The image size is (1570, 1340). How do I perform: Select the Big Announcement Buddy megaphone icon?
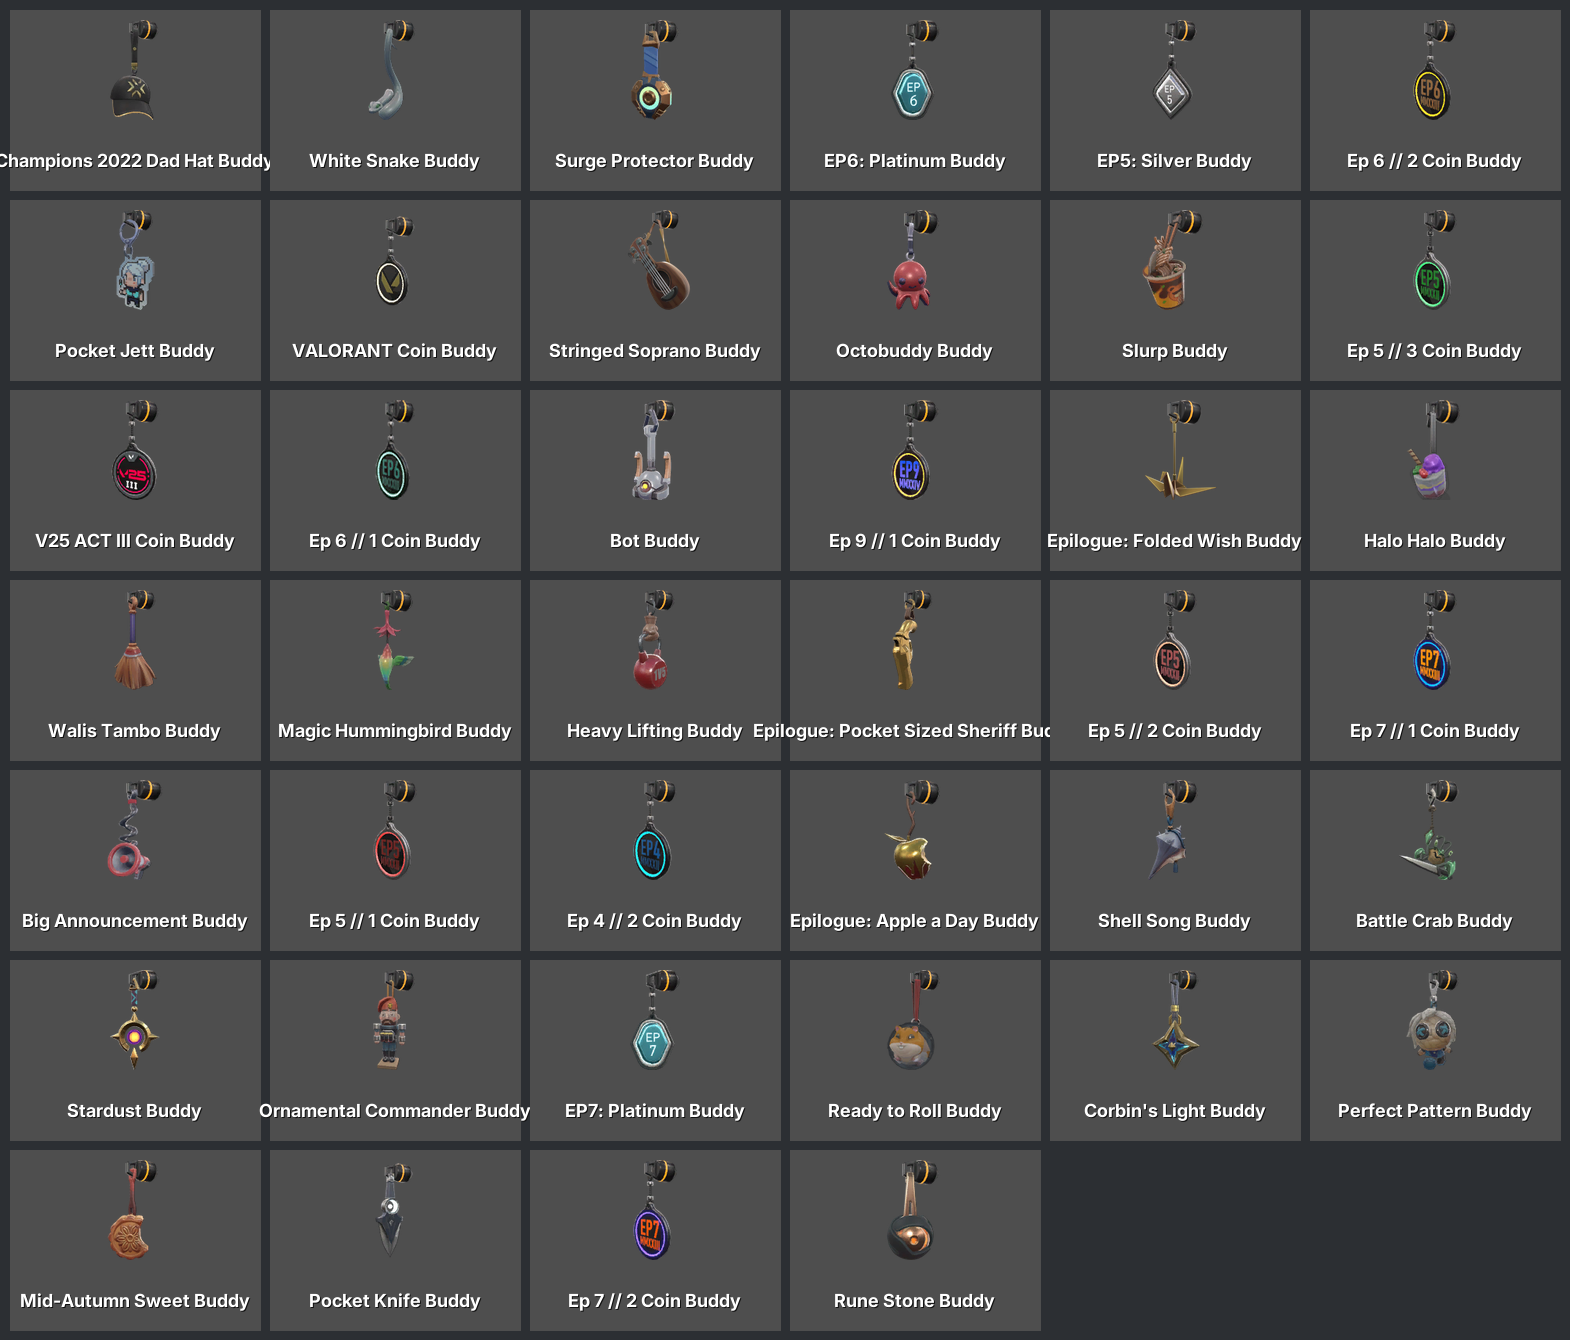133,830
